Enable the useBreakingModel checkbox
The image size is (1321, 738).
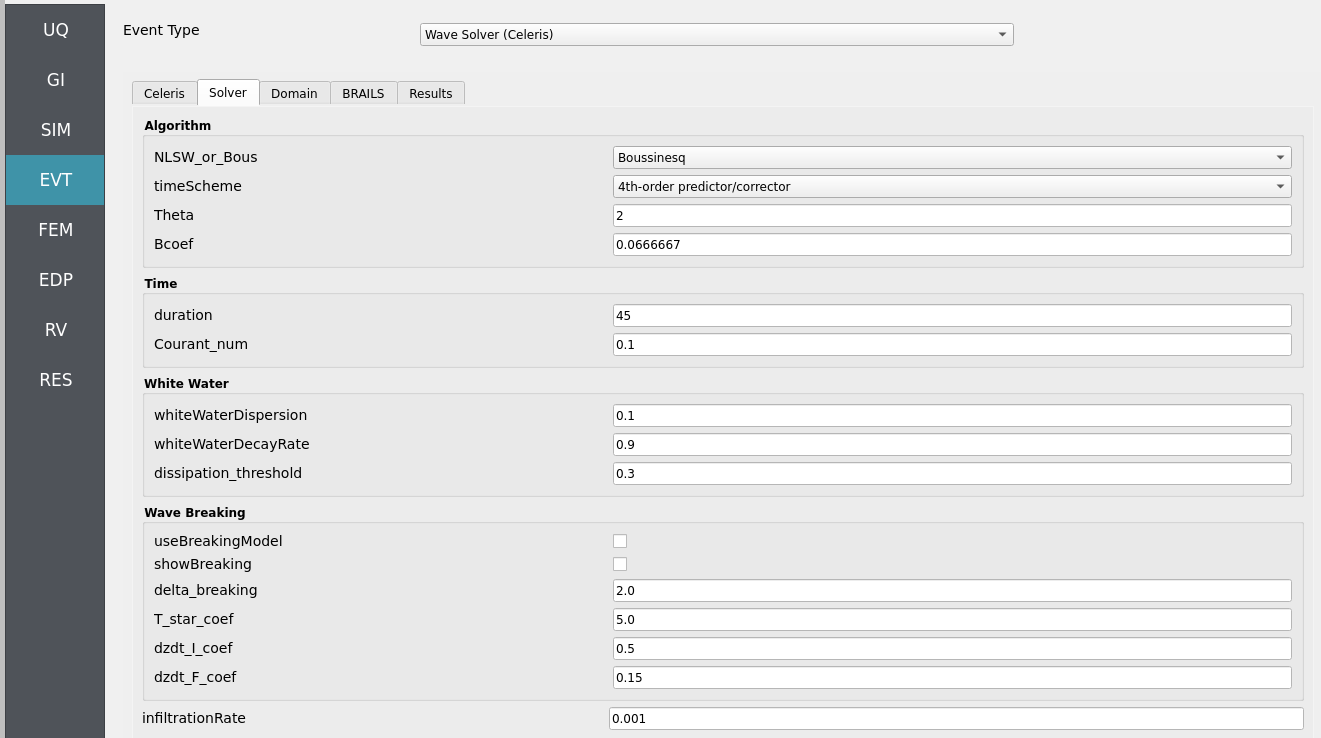coord(620,541)
